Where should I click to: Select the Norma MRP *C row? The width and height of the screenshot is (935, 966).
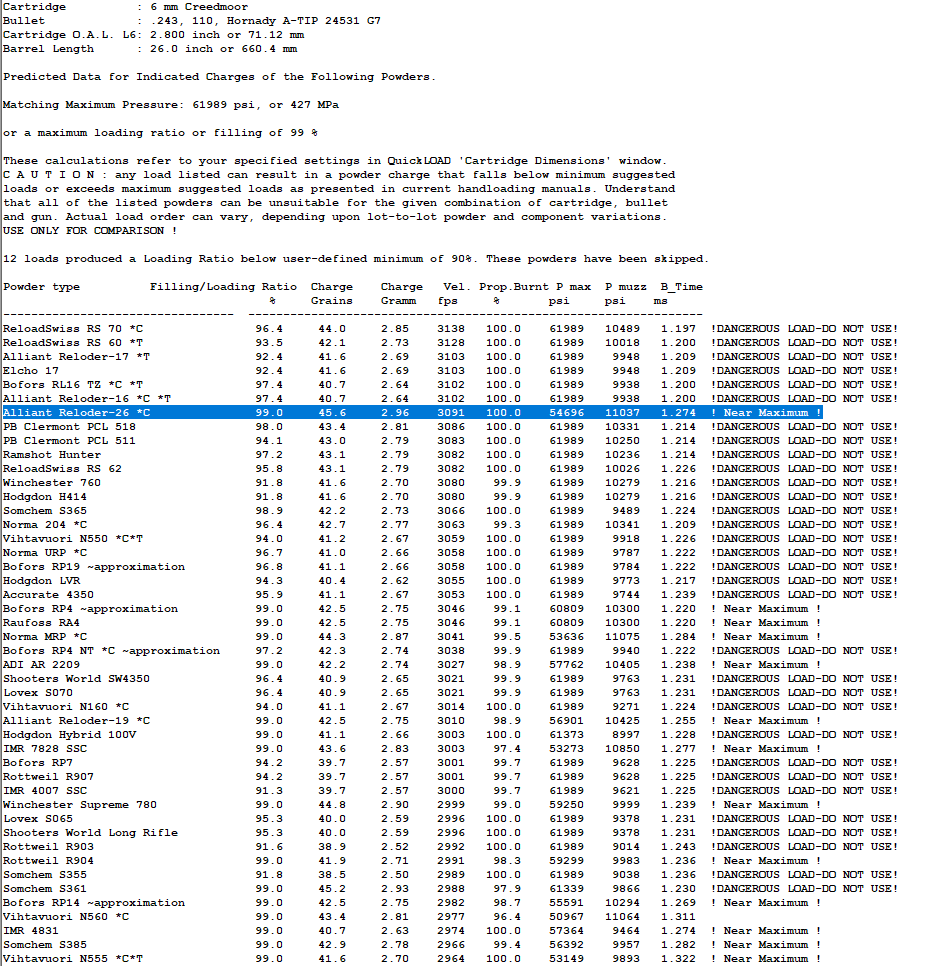click(413, 637)
